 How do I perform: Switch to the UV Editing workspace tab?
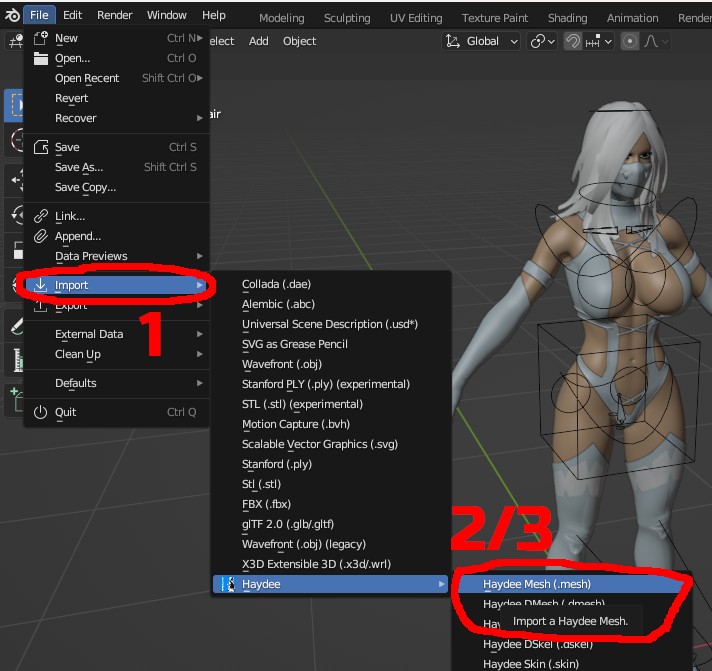(x=416, y=18)
